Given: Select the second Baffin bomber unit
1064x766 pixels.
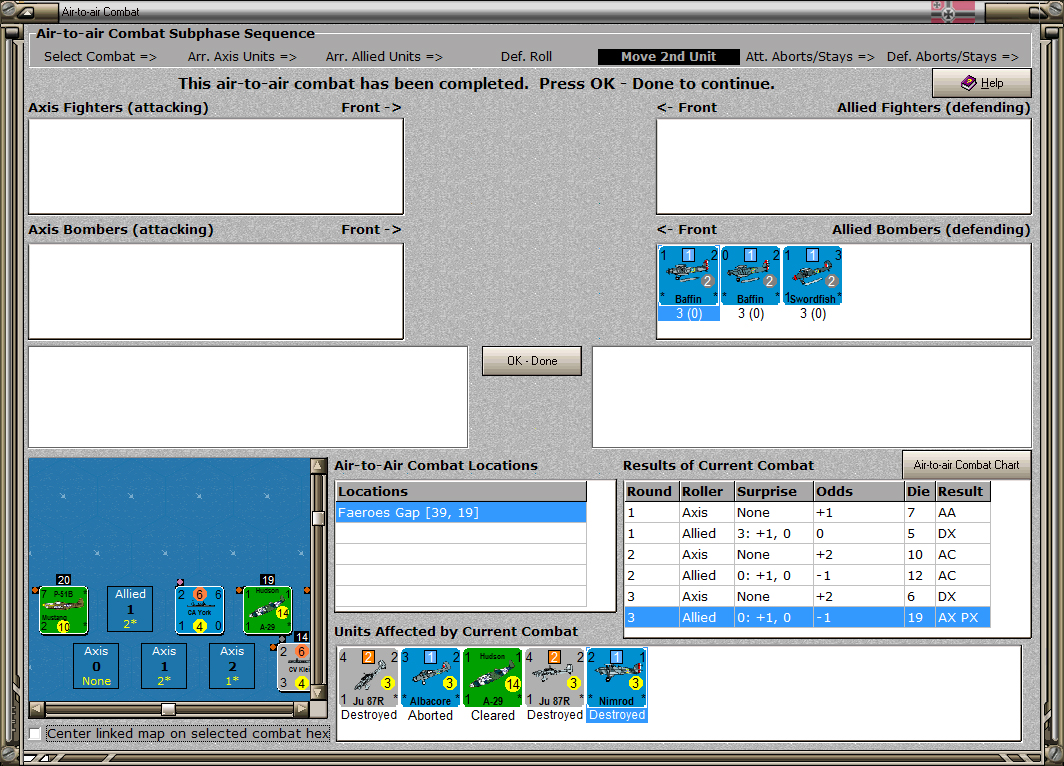Looking at the screenshot, I should tap(750, 275).
